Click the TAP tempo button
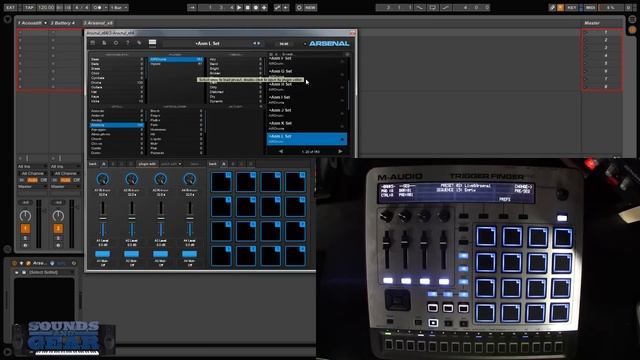 [29, 7]
